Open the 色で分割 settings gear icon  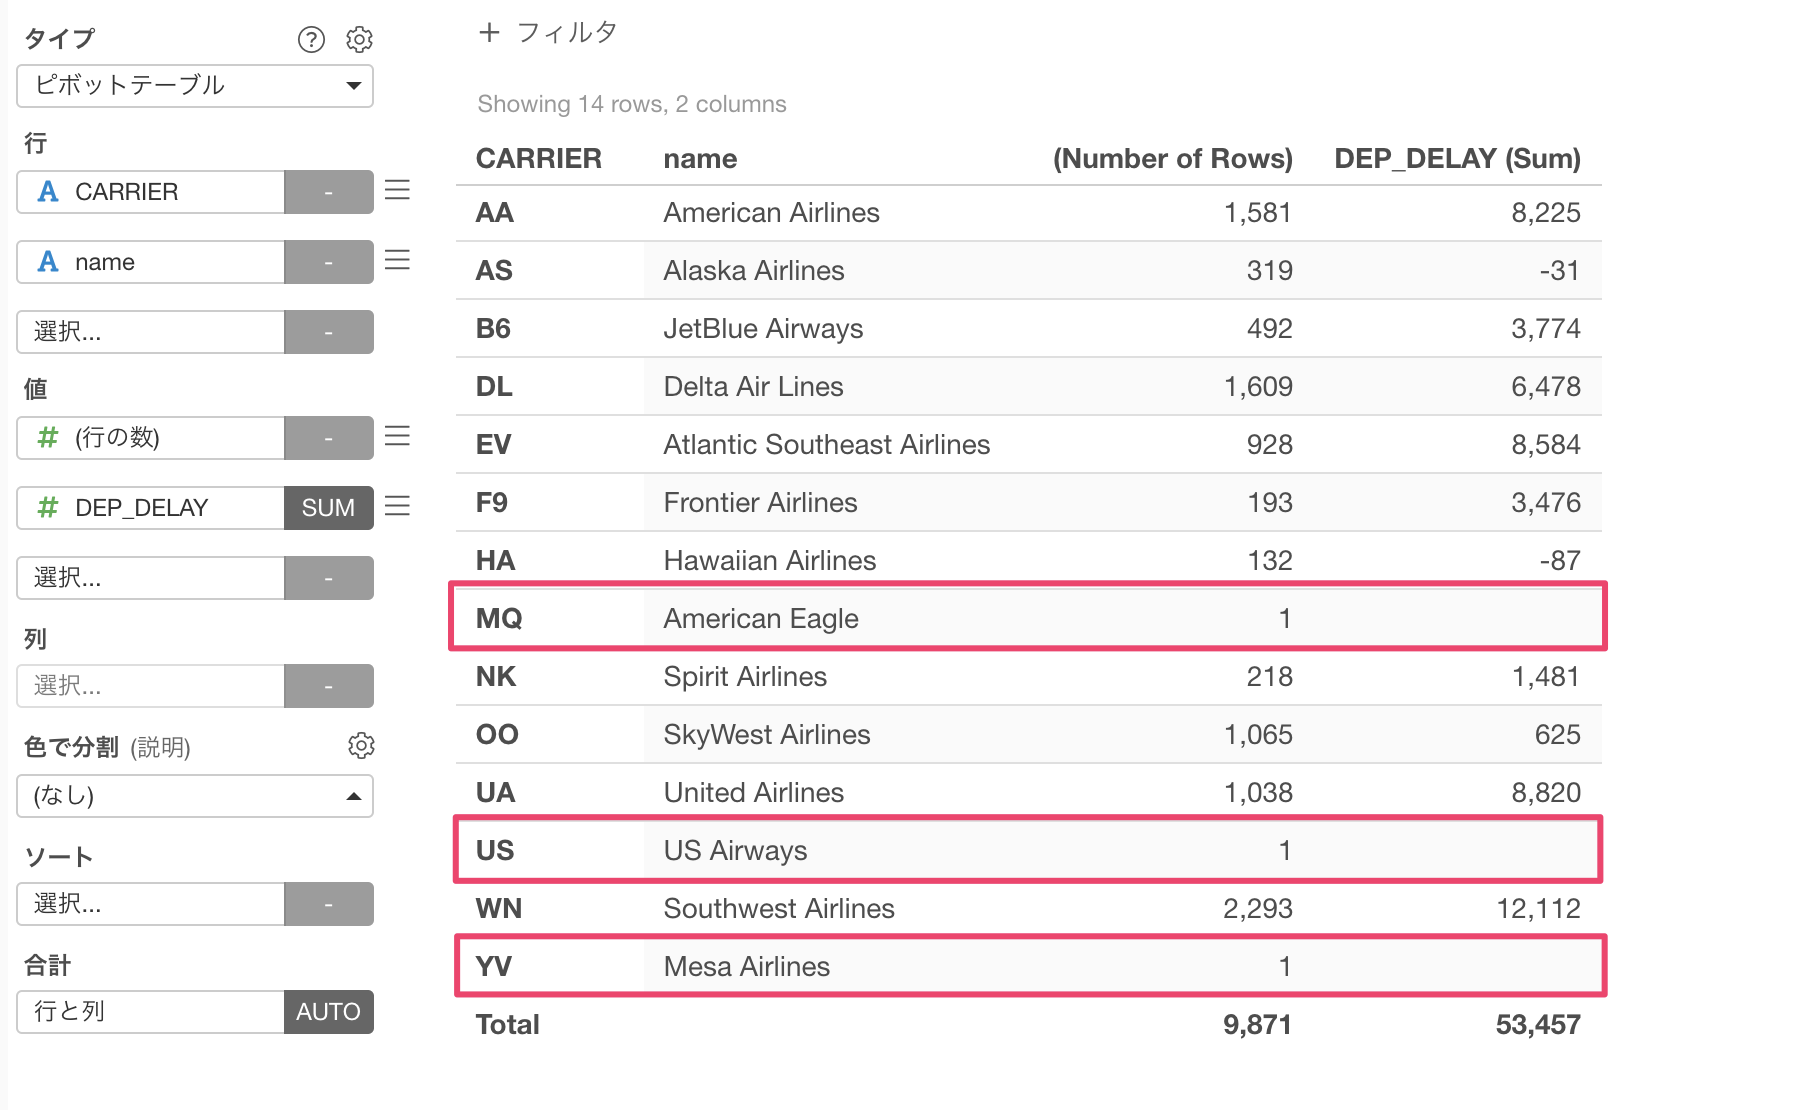tap(361, 746)
